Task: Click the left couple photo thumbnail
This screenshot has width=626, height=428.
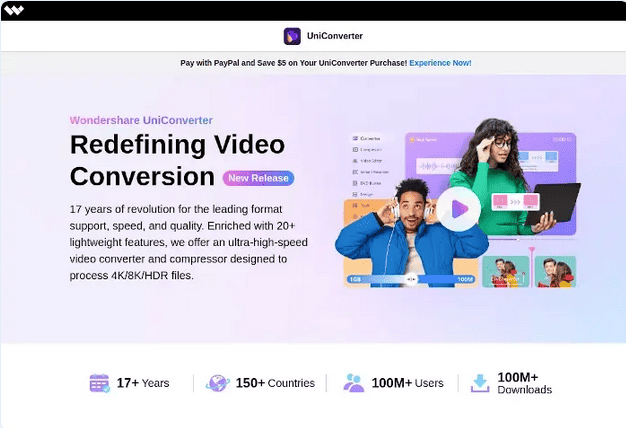Action: tap(505, 271)
